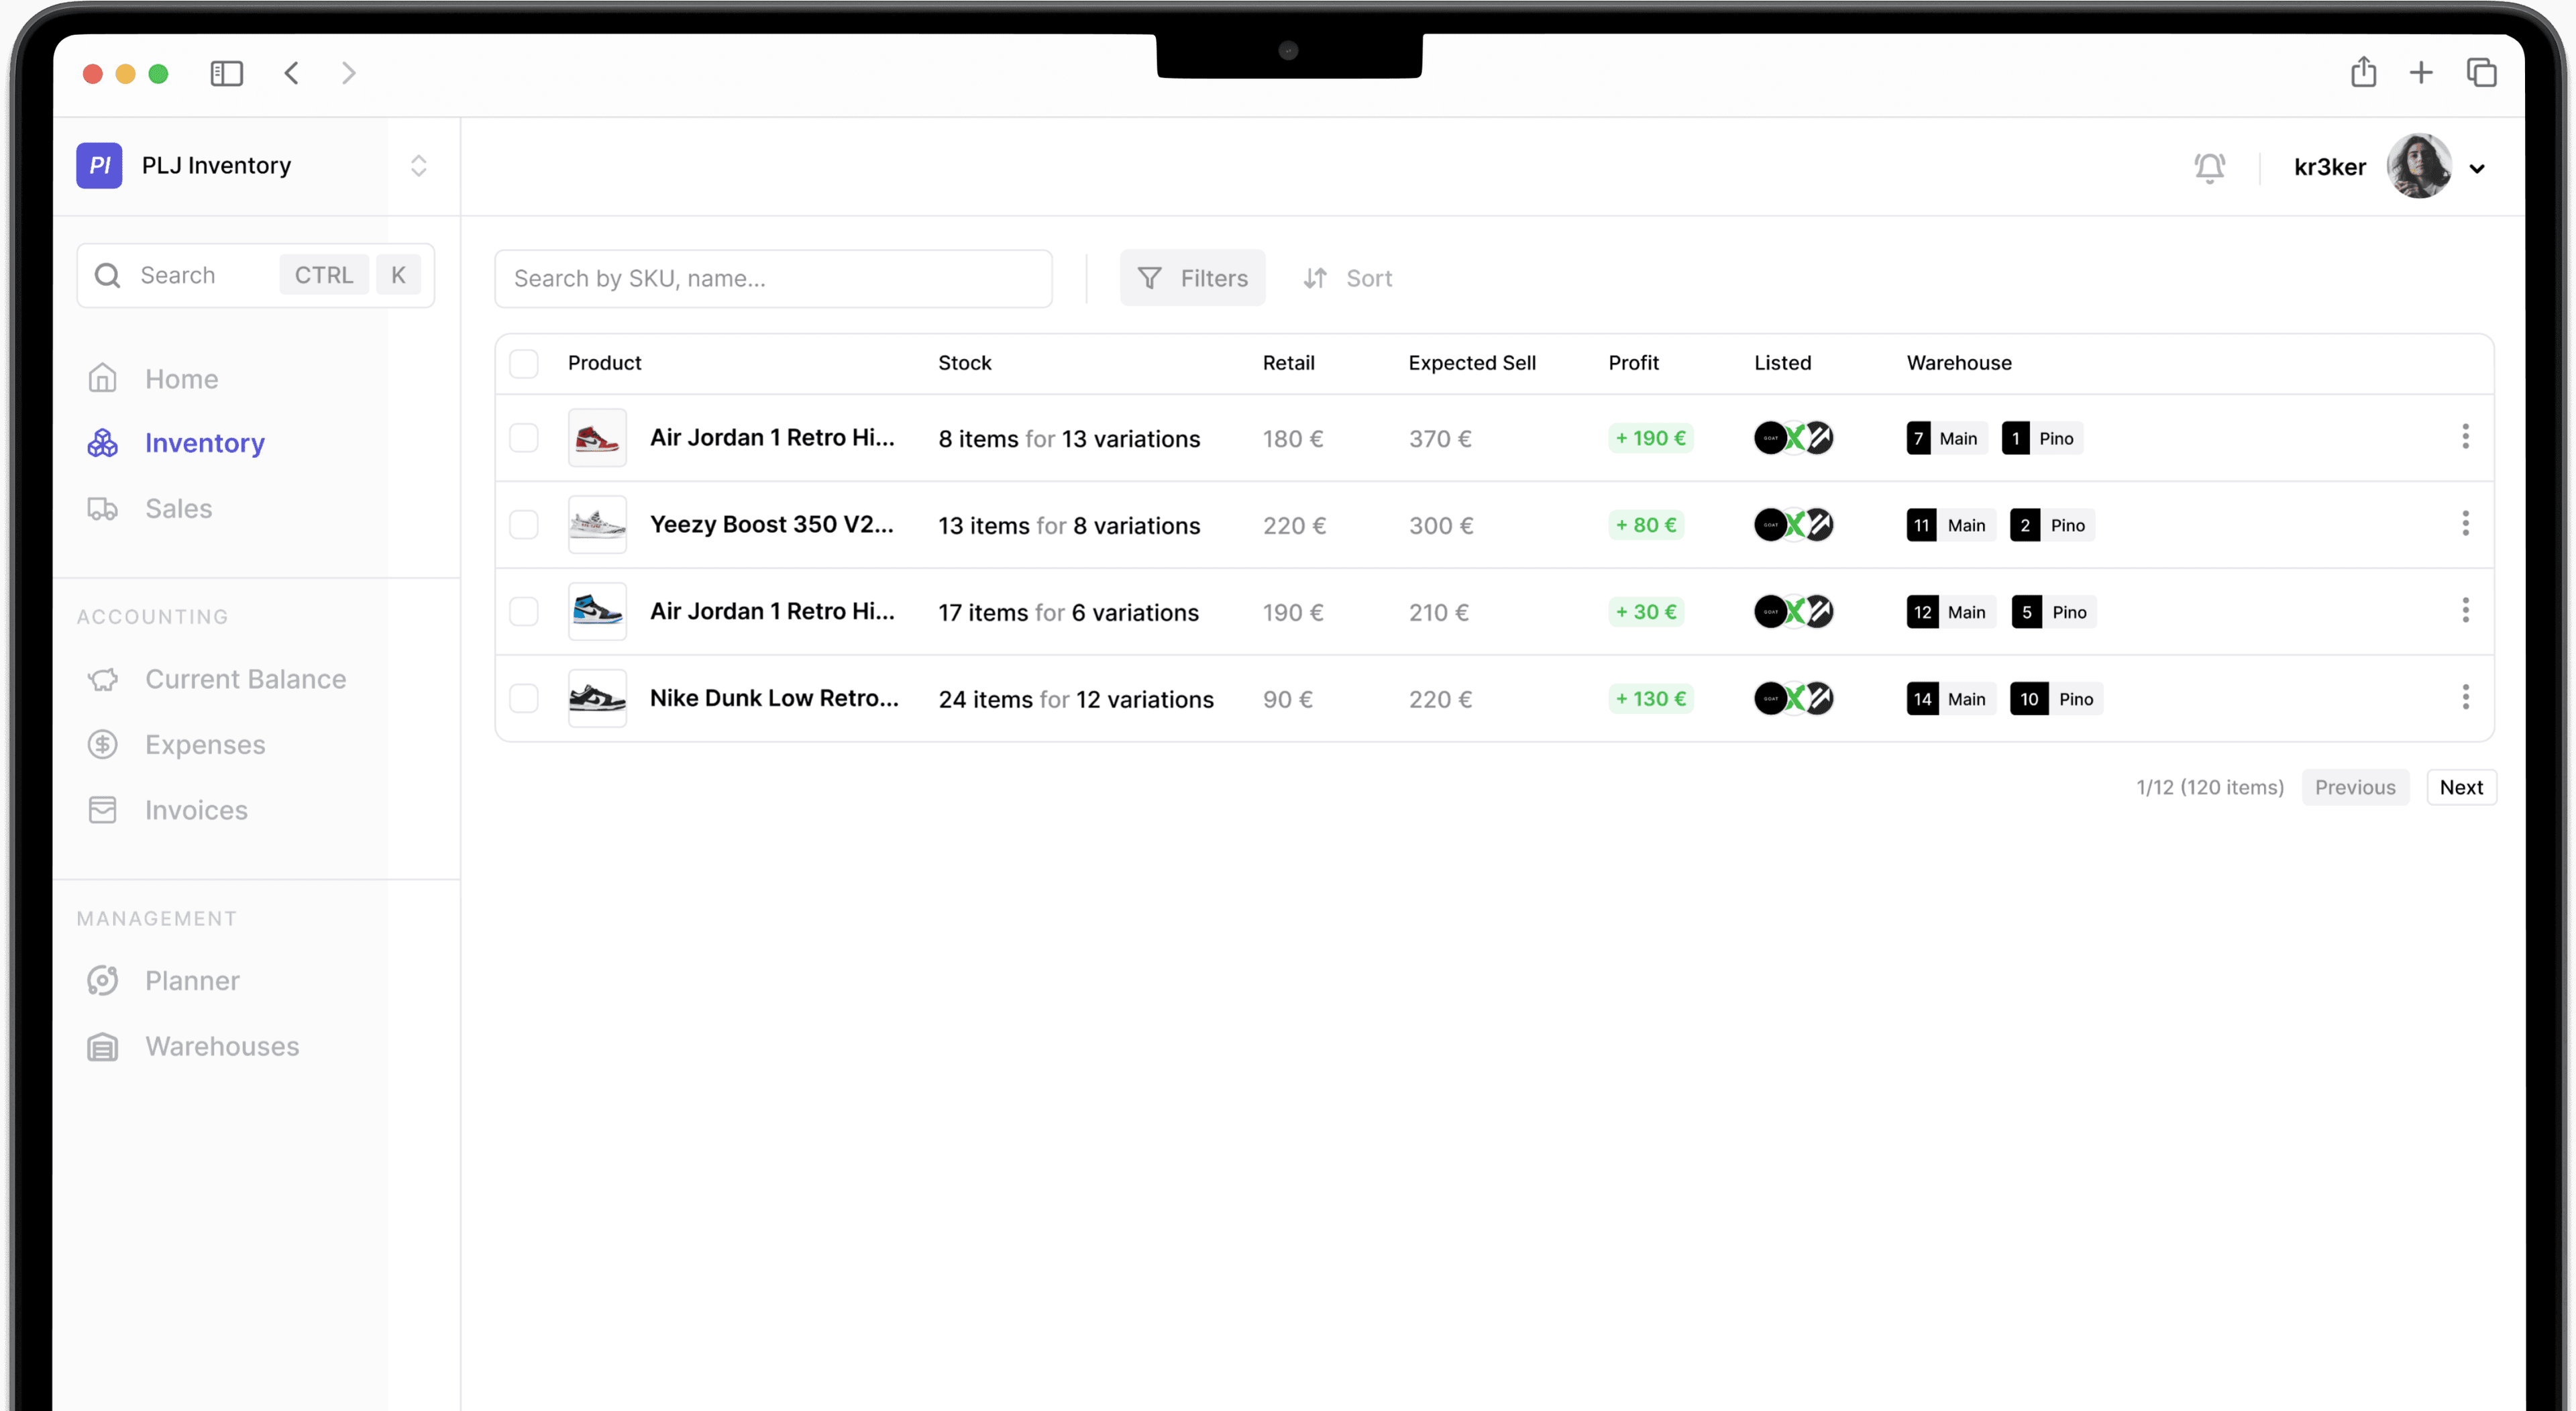
Task: Click the Filters button
Action: pos(1192,278)
